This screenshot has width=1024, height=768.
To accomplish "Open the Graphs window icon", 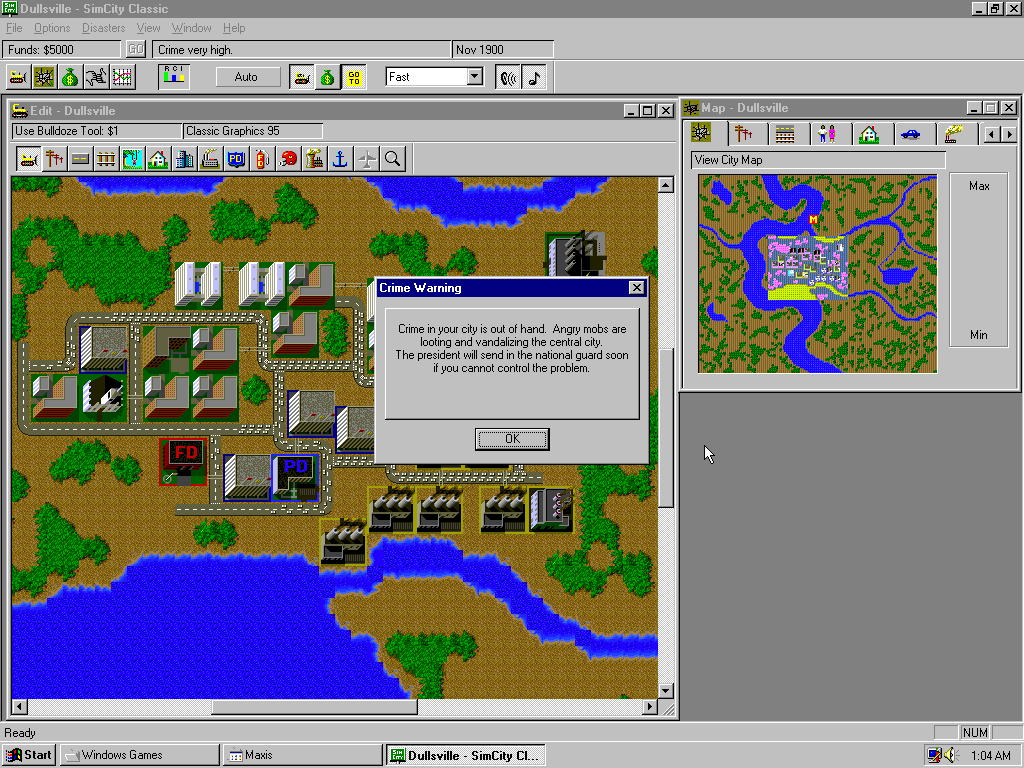I will [122, 78].
